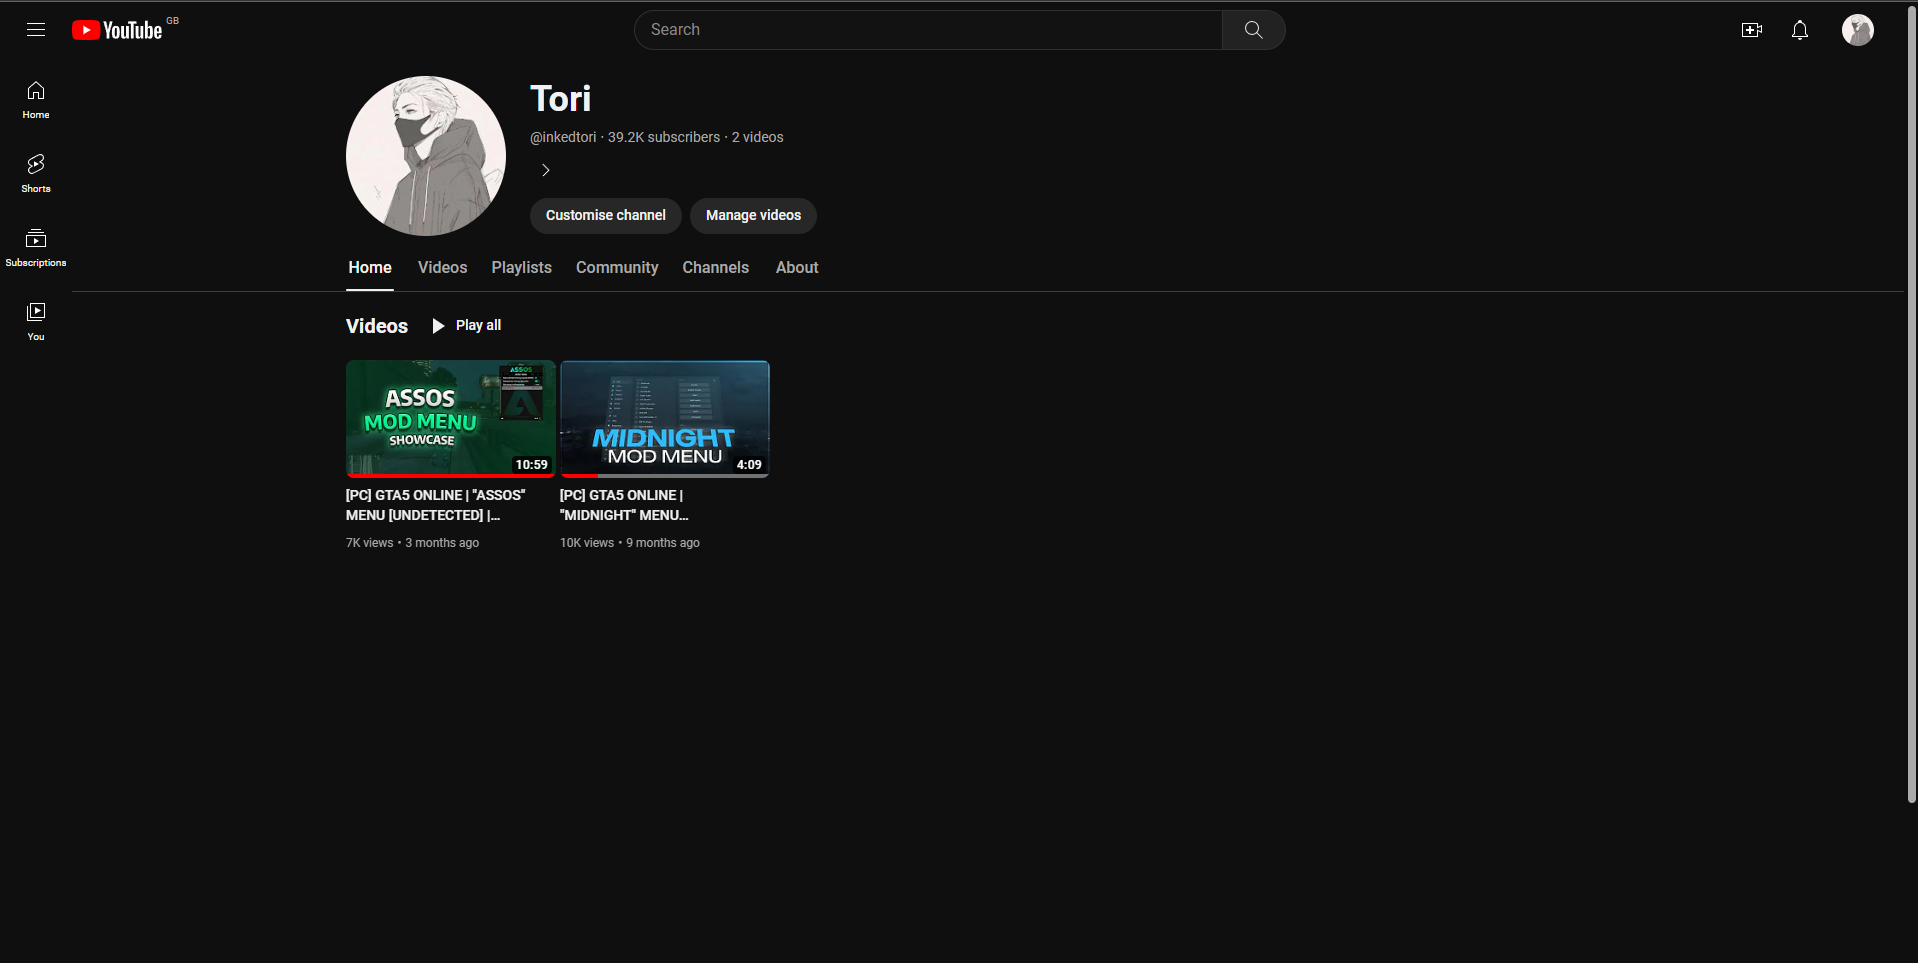Switch to the Channels tab

click(x=715, y=268)
